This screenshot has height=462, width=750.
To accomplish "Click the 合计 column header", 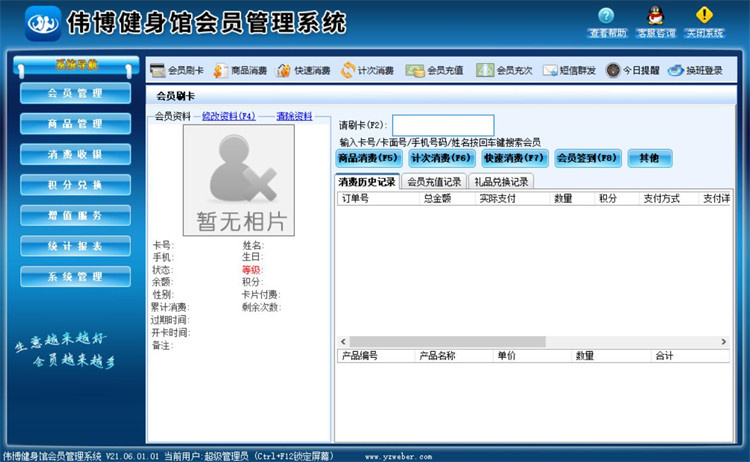I will coord(690,356).
